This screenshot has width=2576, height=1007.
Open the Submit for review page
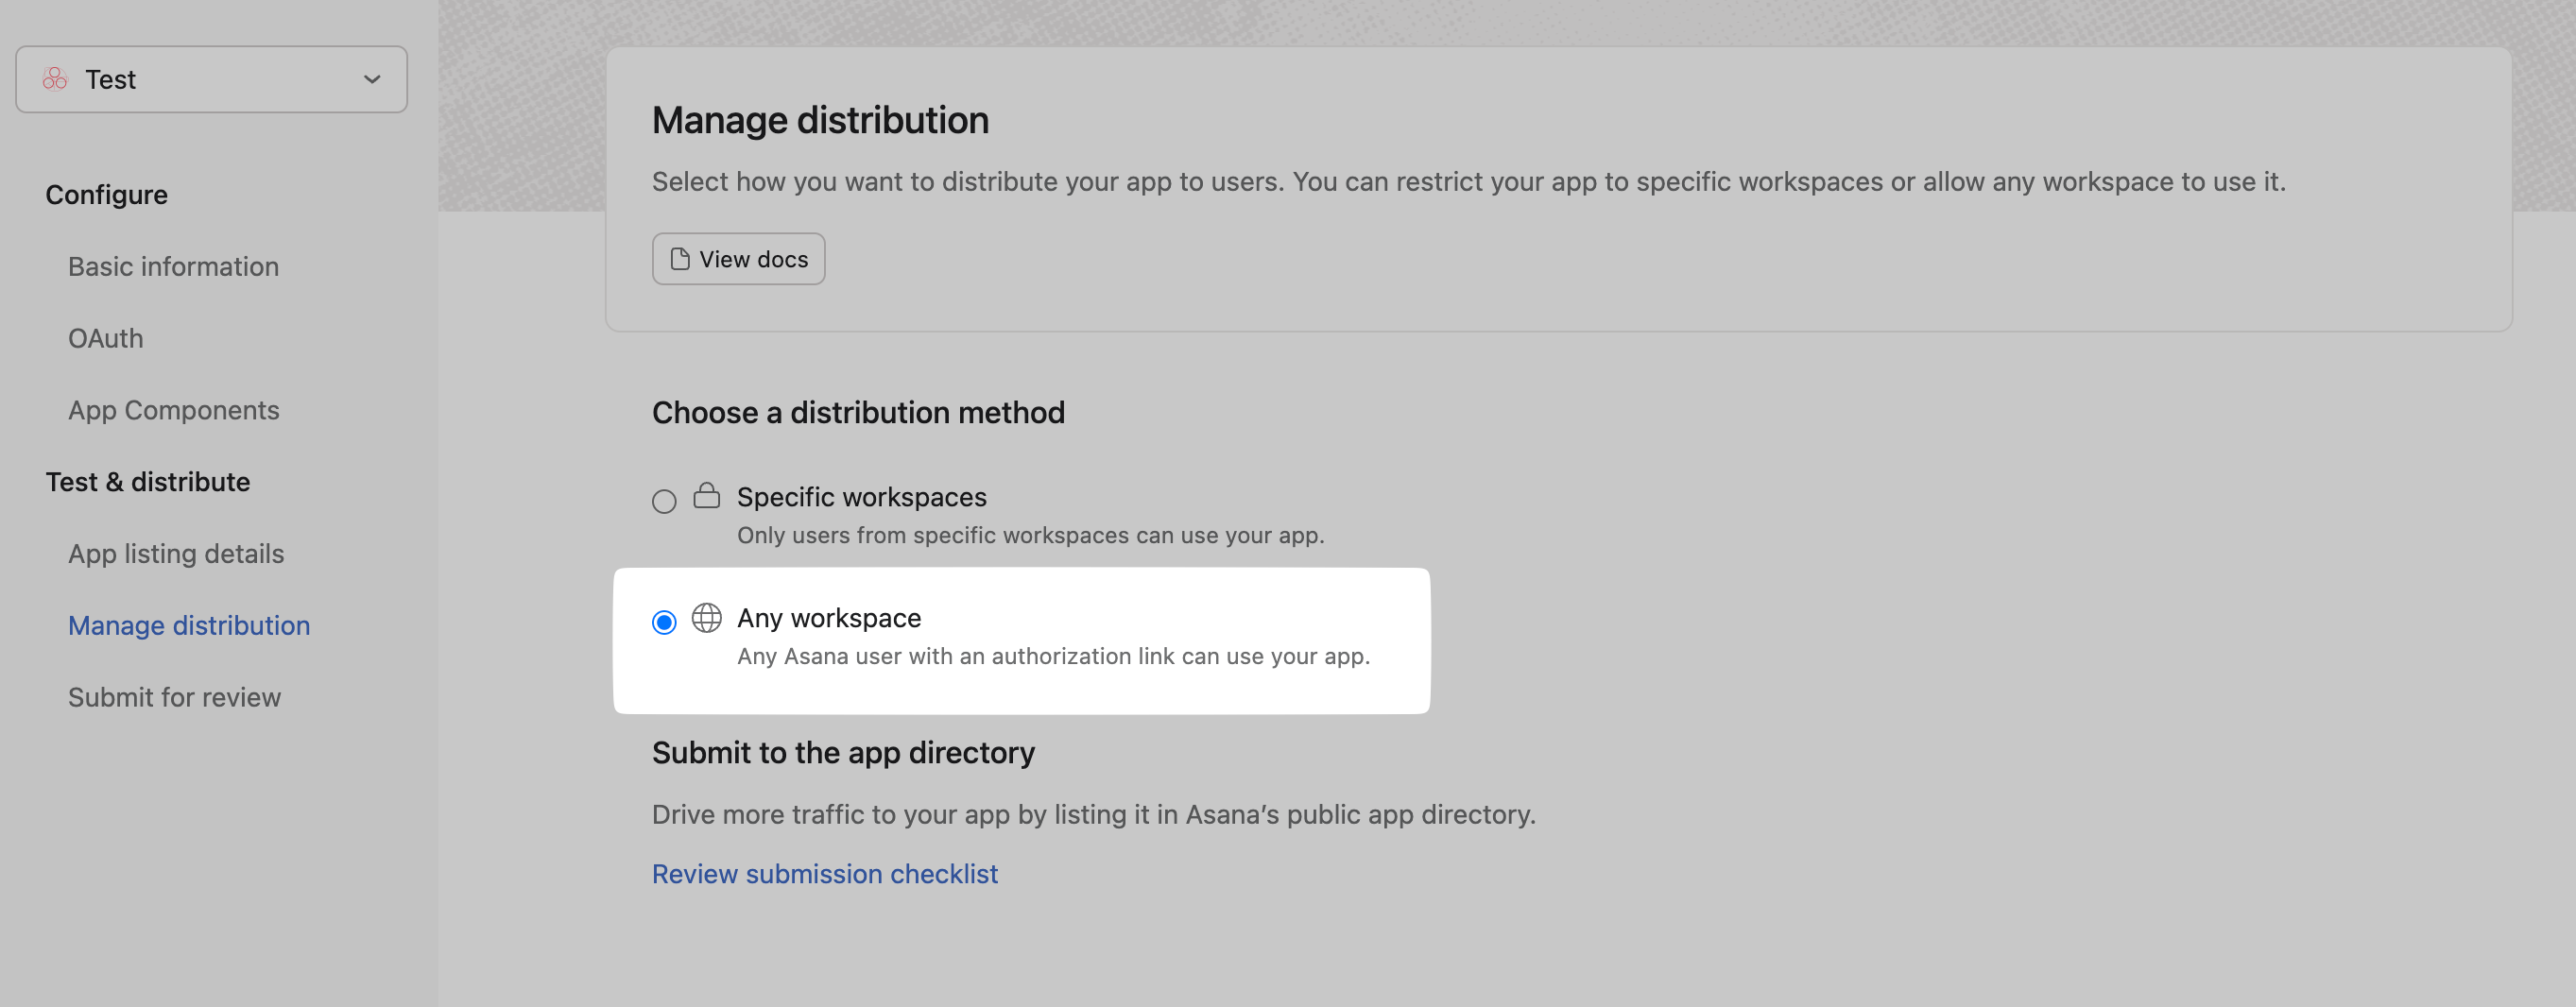click(x=174, y=697)
